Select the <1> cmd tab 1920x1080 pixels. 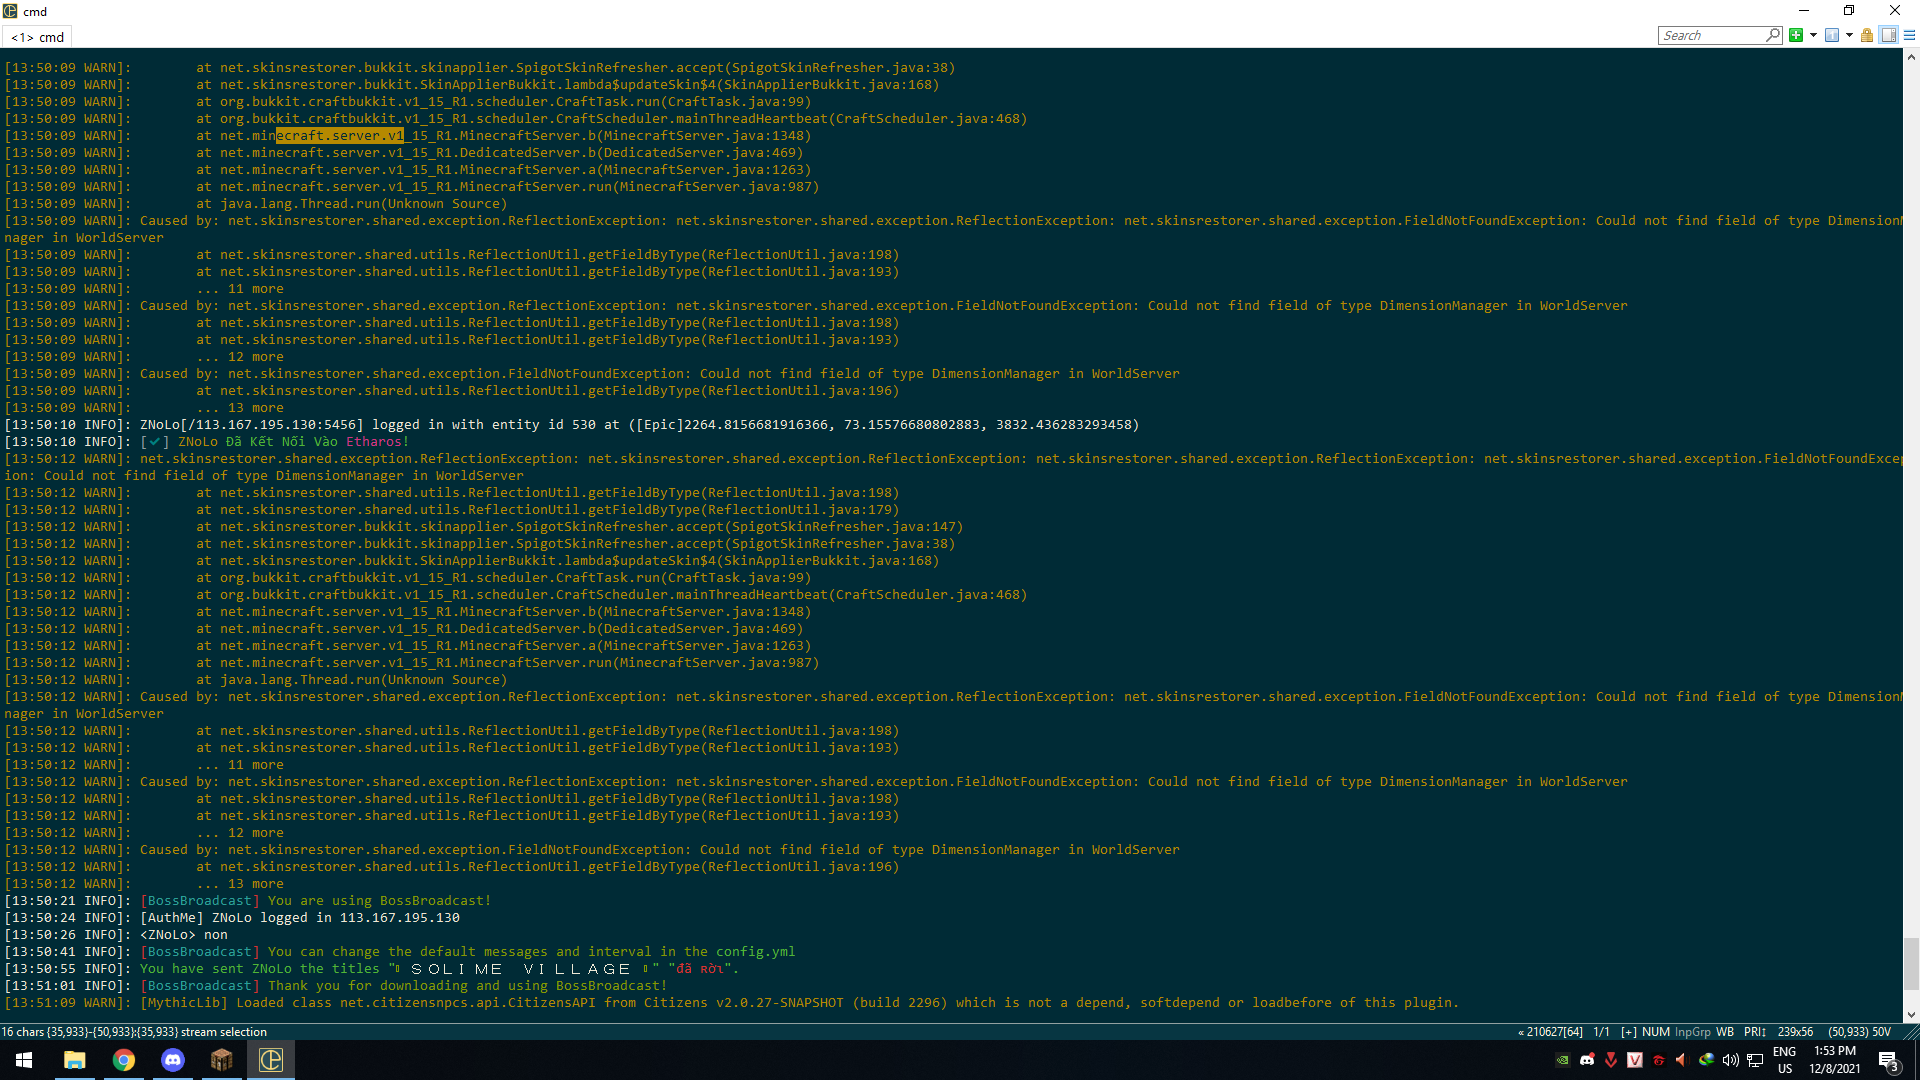(x=38, y=37)
